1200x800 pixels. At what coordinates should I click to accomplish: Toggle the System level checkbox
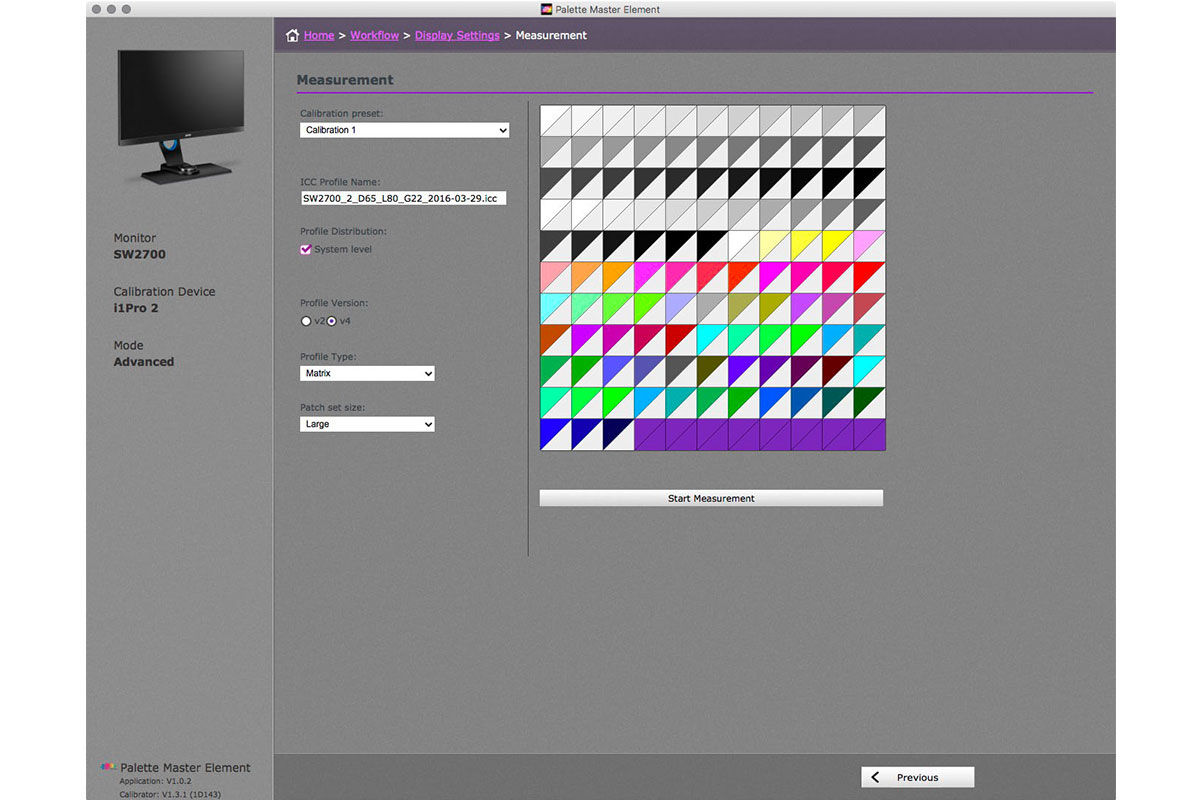[306, 250]
